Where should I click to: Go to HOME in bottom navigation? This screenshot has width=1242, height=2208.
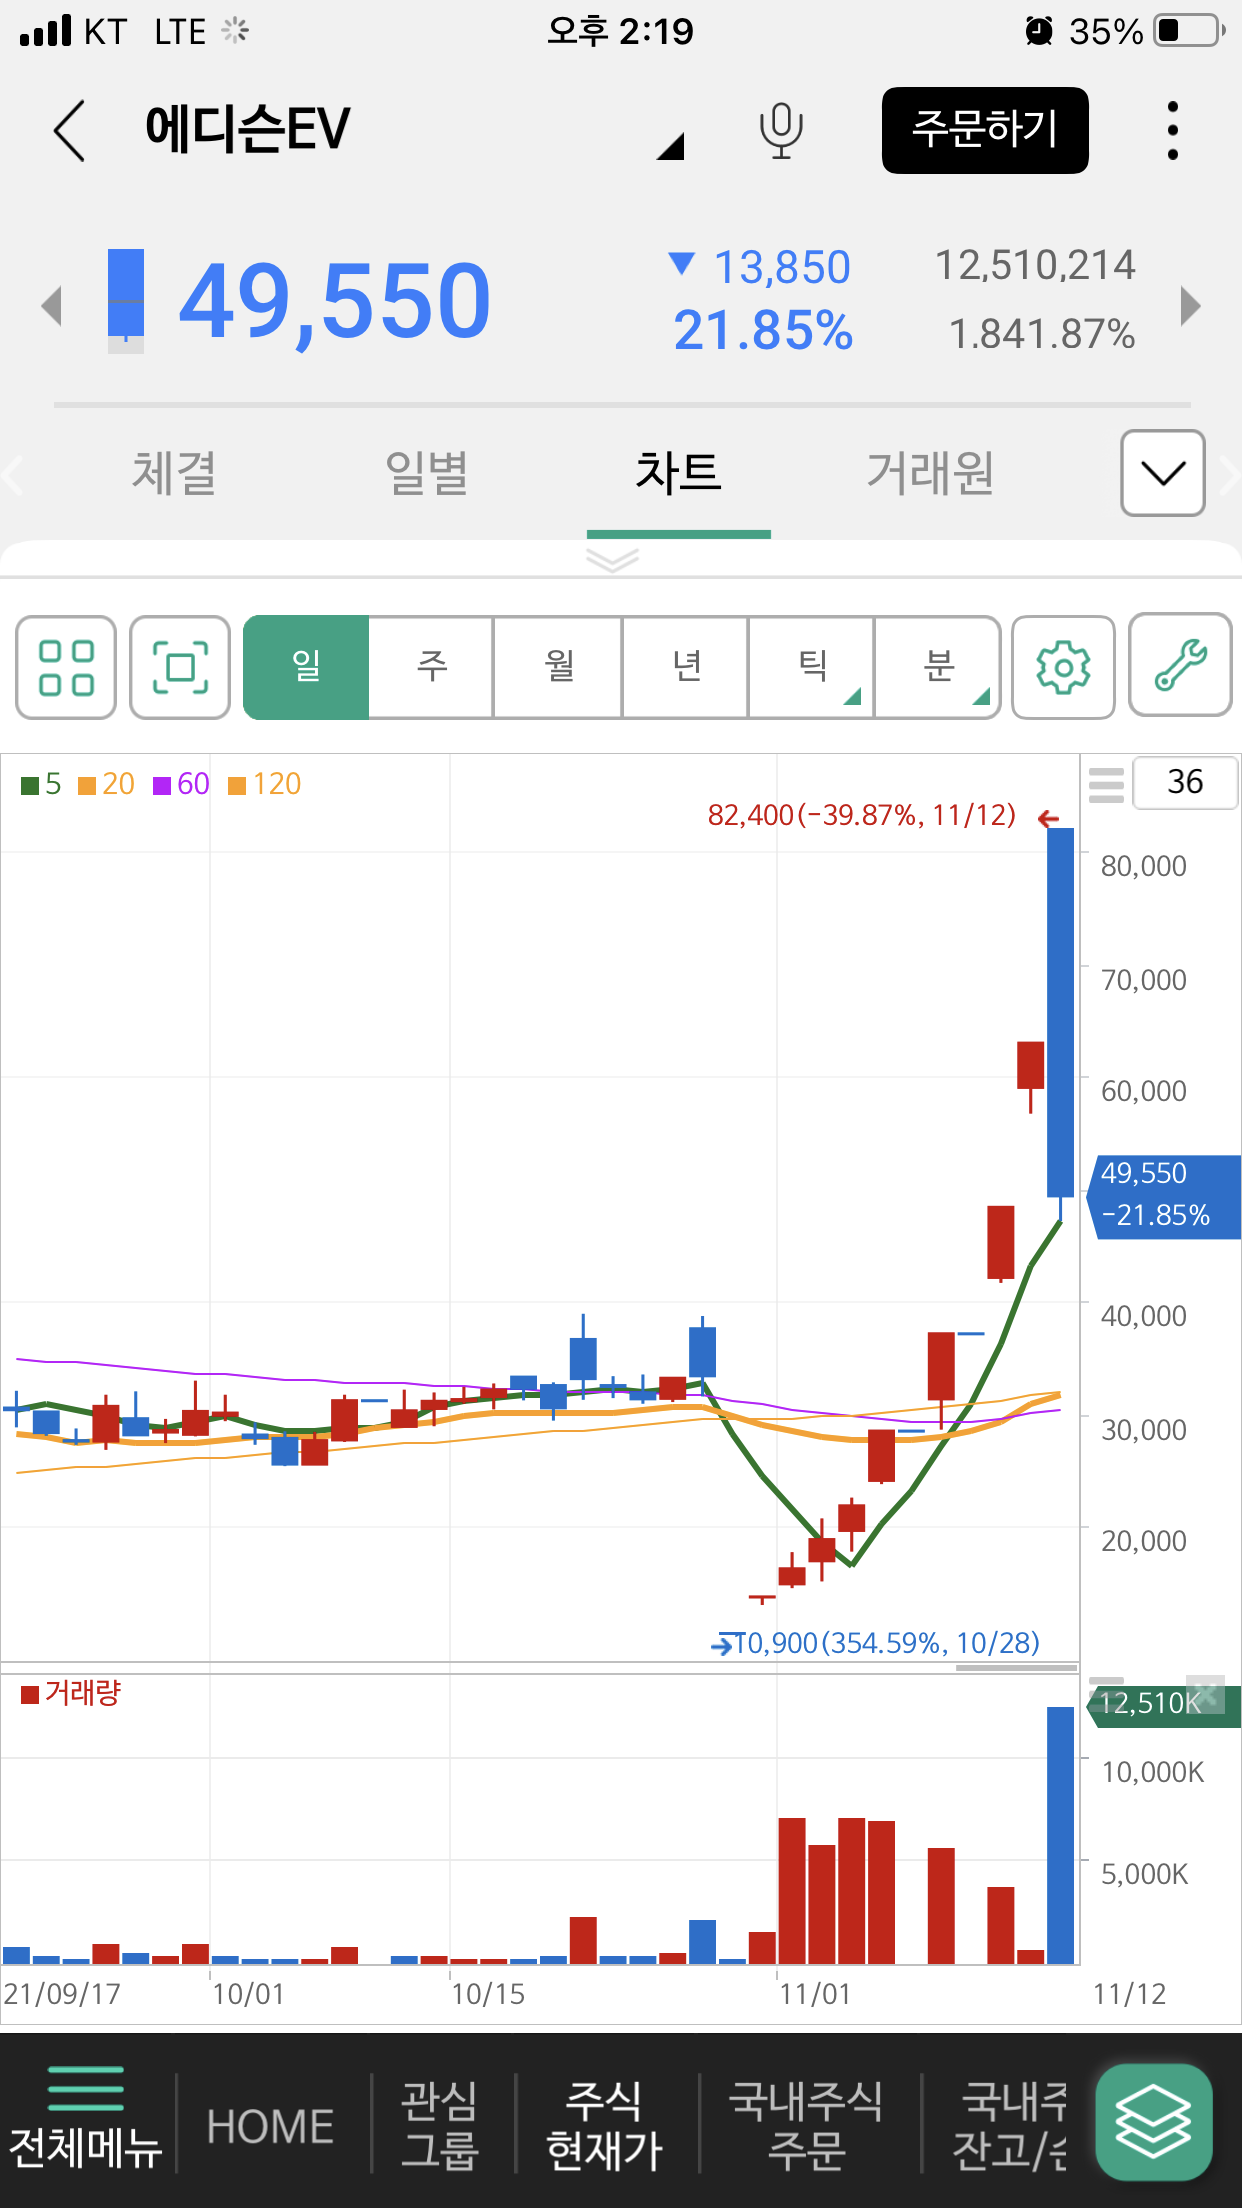tap(270, 2126)
